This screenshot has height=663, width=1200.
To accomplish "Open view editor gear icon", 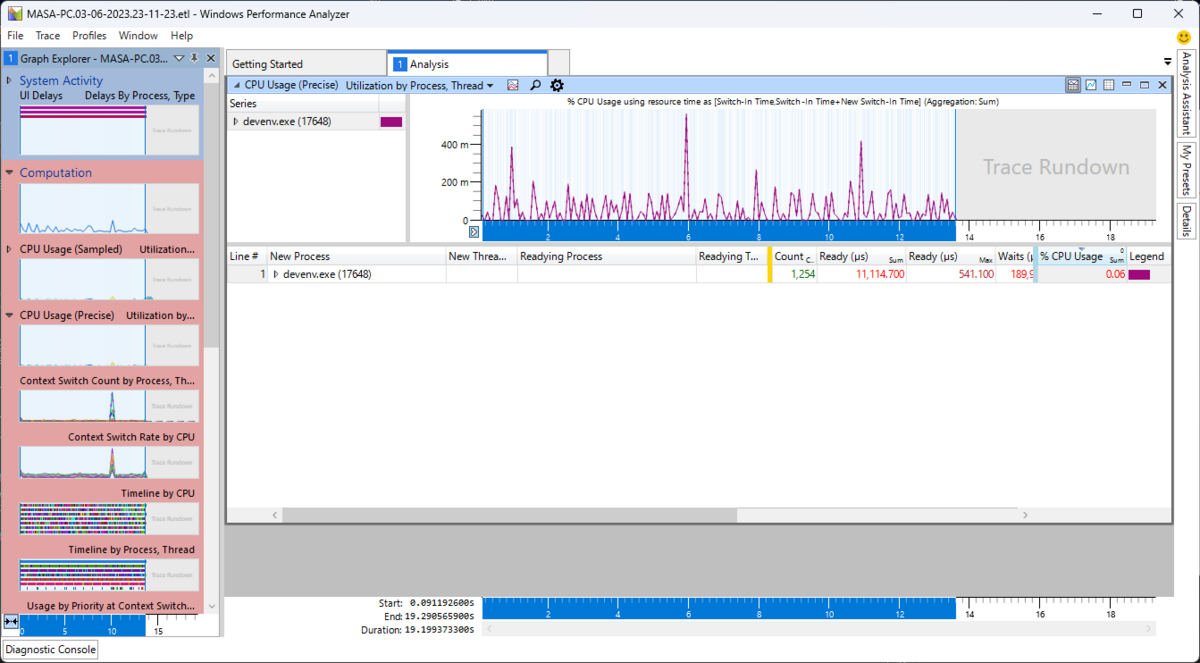I will tap(557, 86).
